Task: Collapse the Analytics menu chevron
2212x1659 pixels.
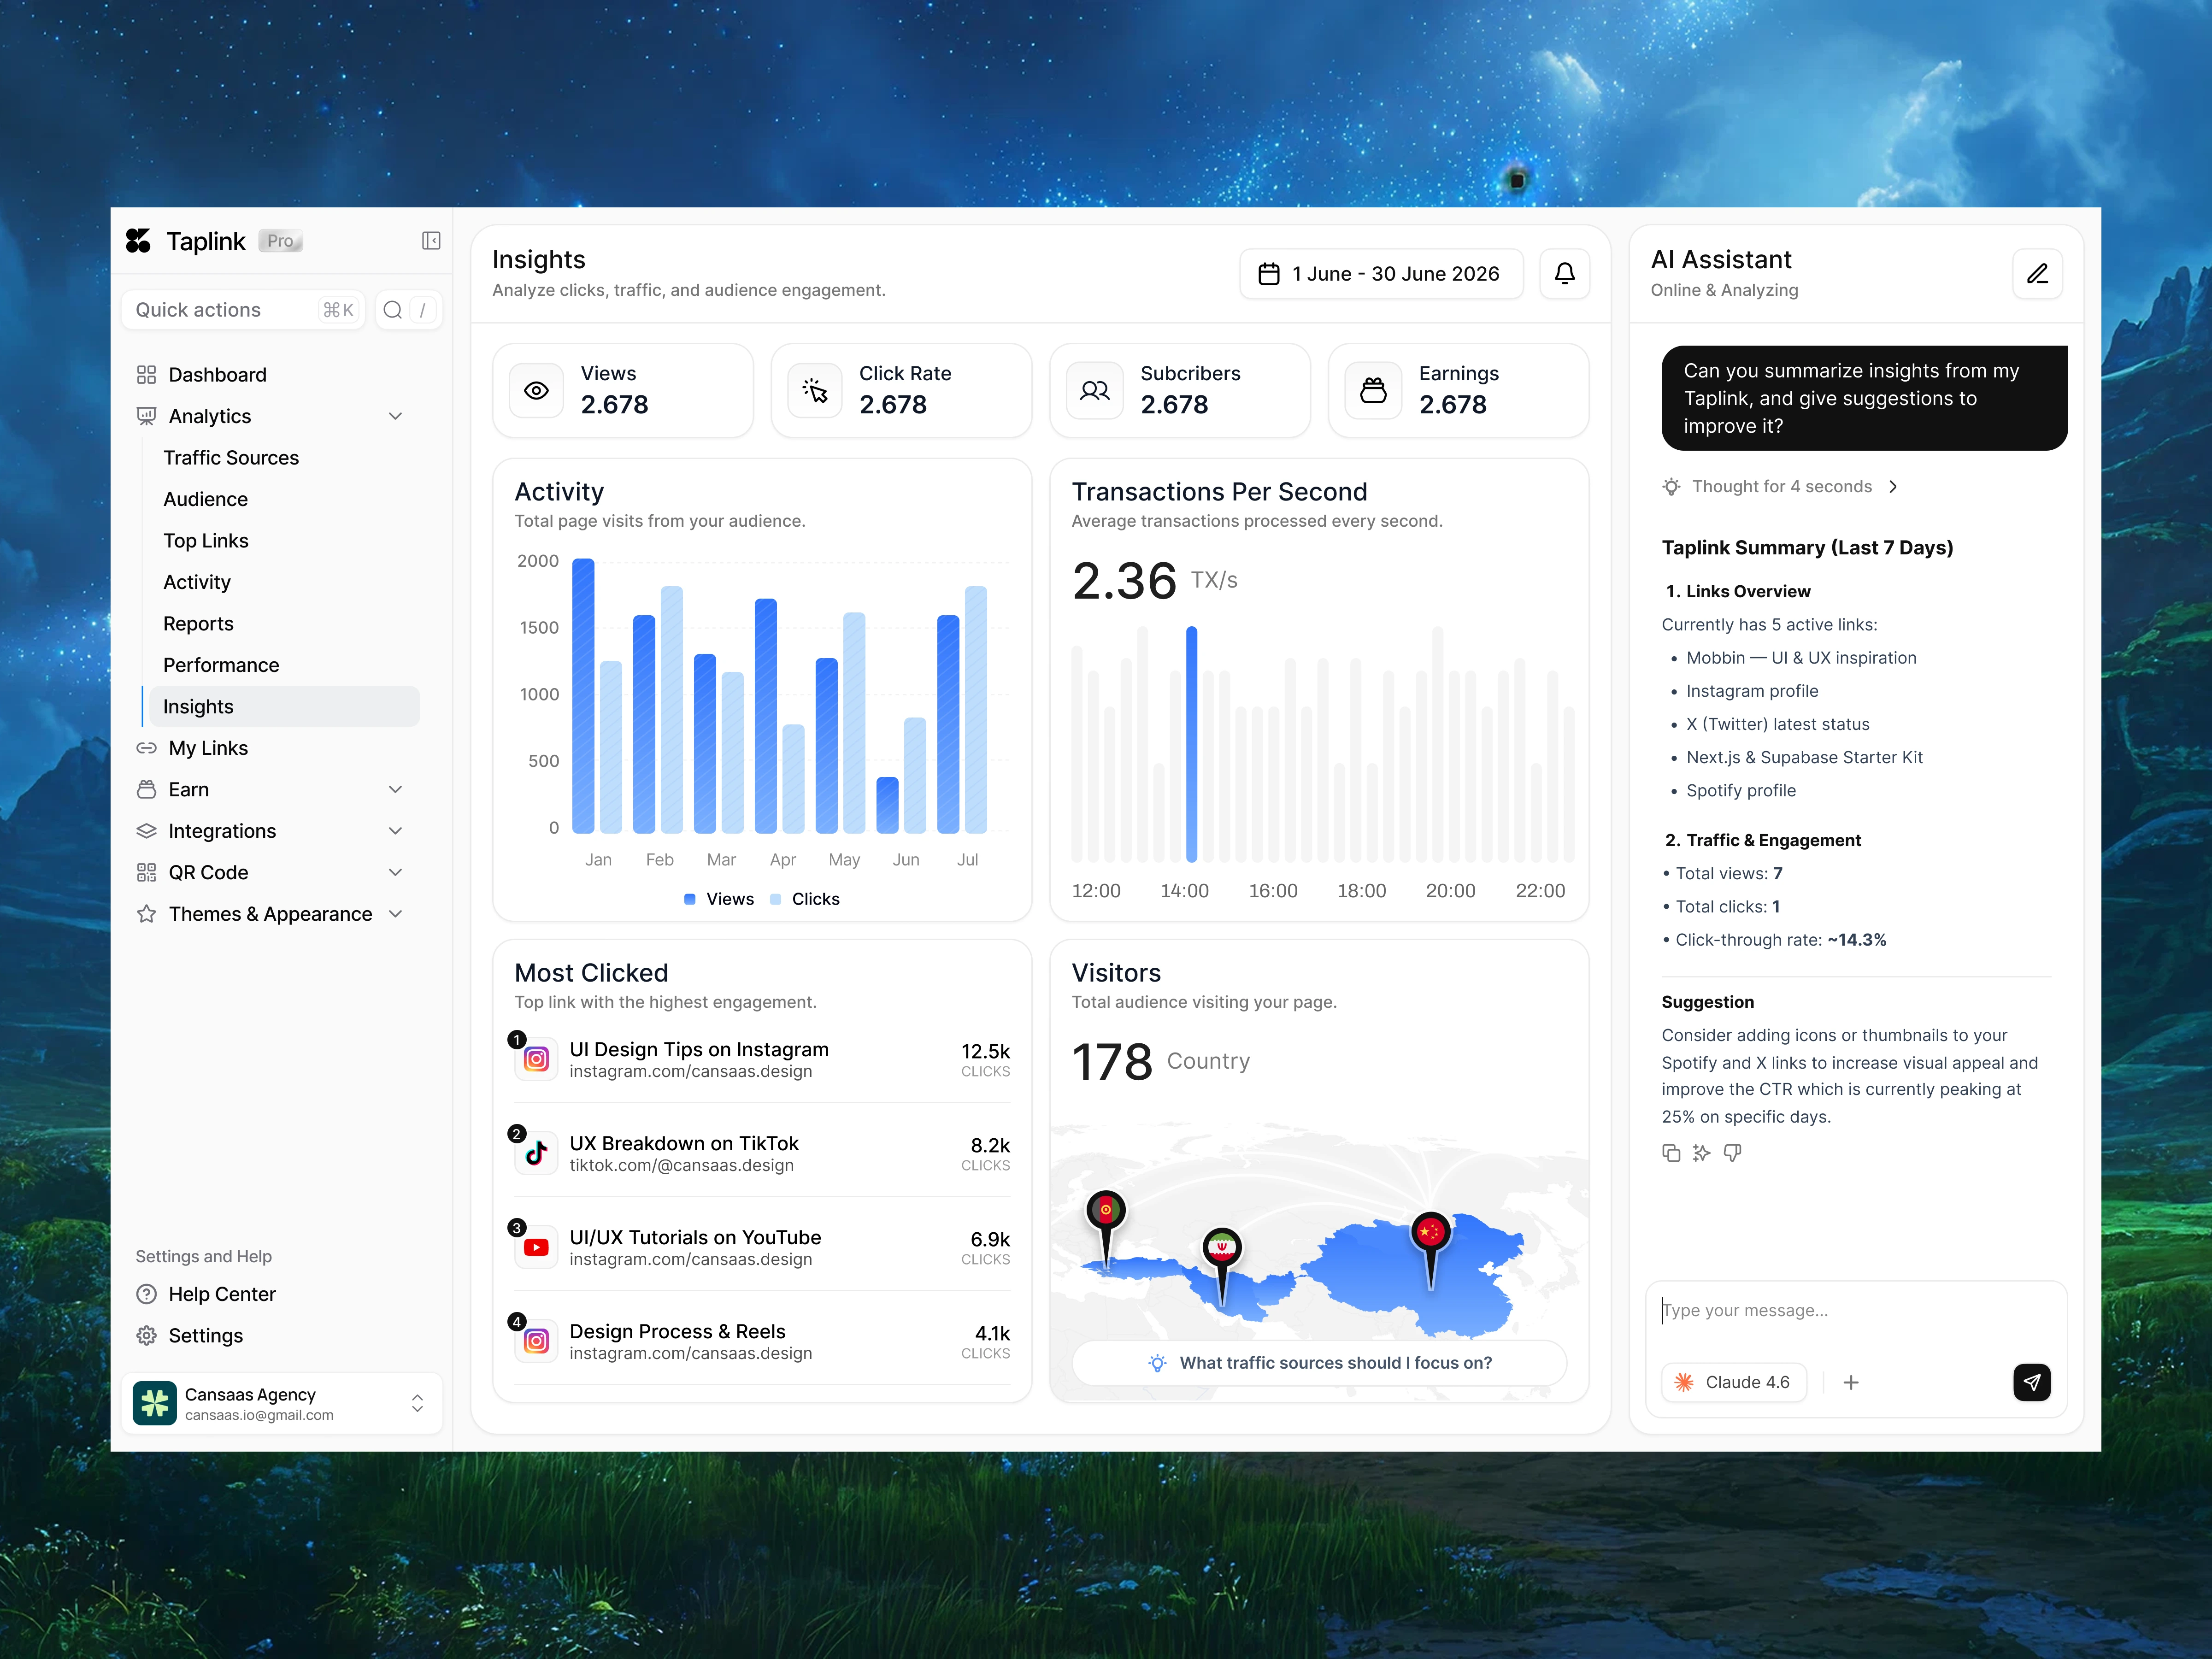Action: click(x=396, y=416)
